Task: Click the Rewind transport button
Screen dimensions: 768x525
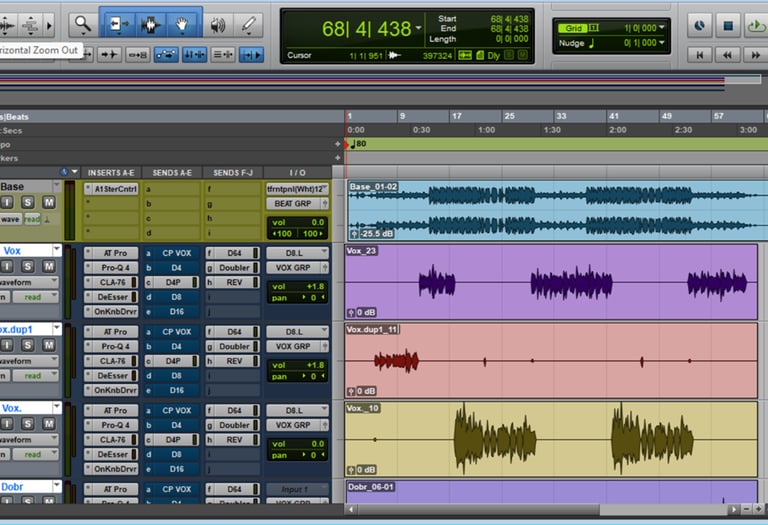Action: 727,55
